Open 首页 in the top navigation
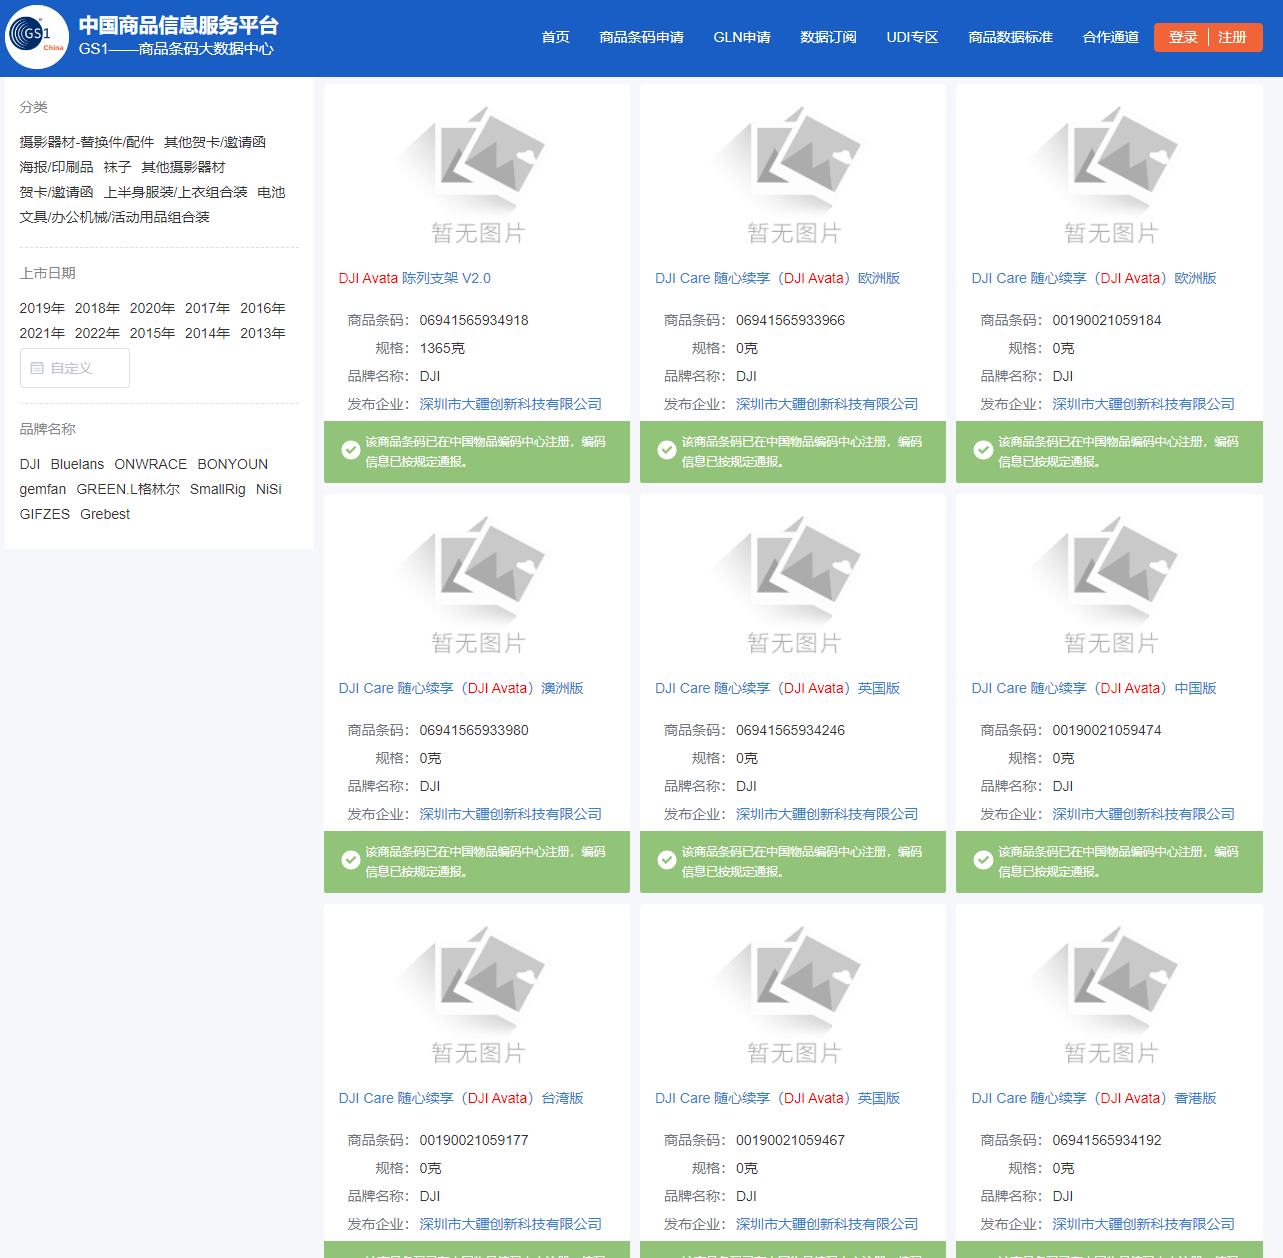Screen dimensions: 1283x1258 pyautogui.click(x=555, y=37)
